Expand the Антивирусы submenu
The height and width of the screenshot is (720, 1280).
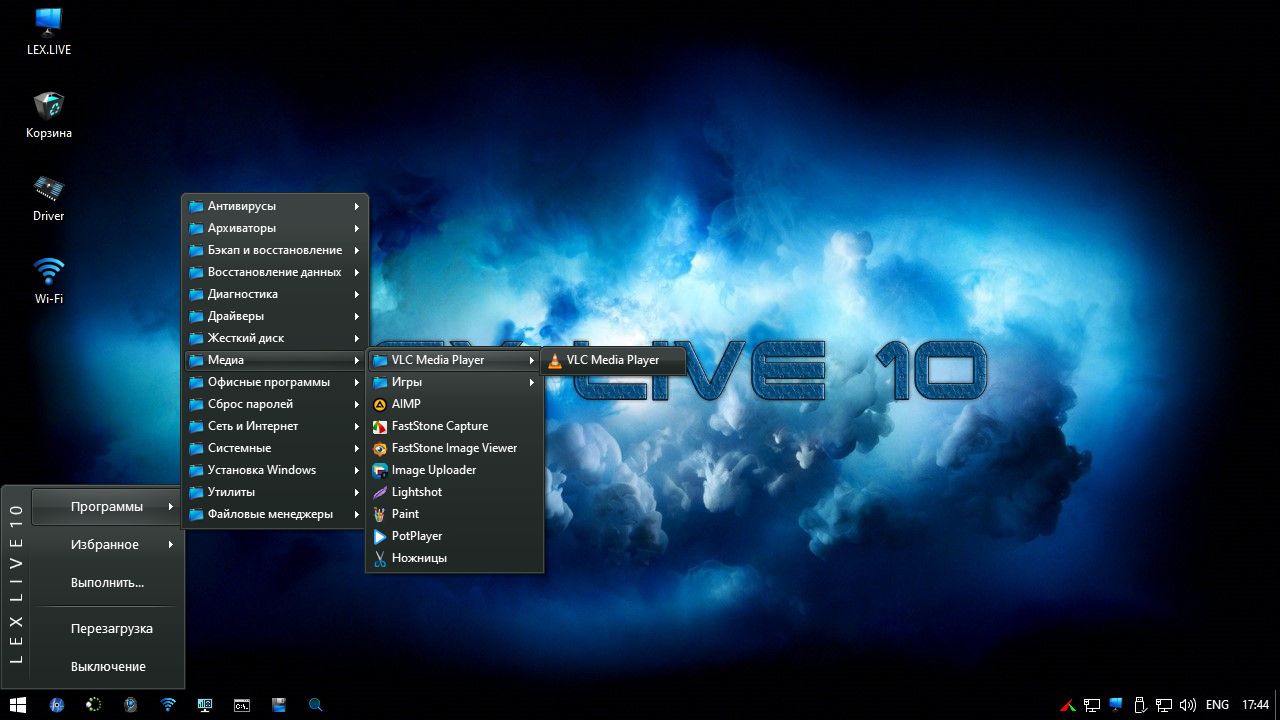[x=275, y=206]
